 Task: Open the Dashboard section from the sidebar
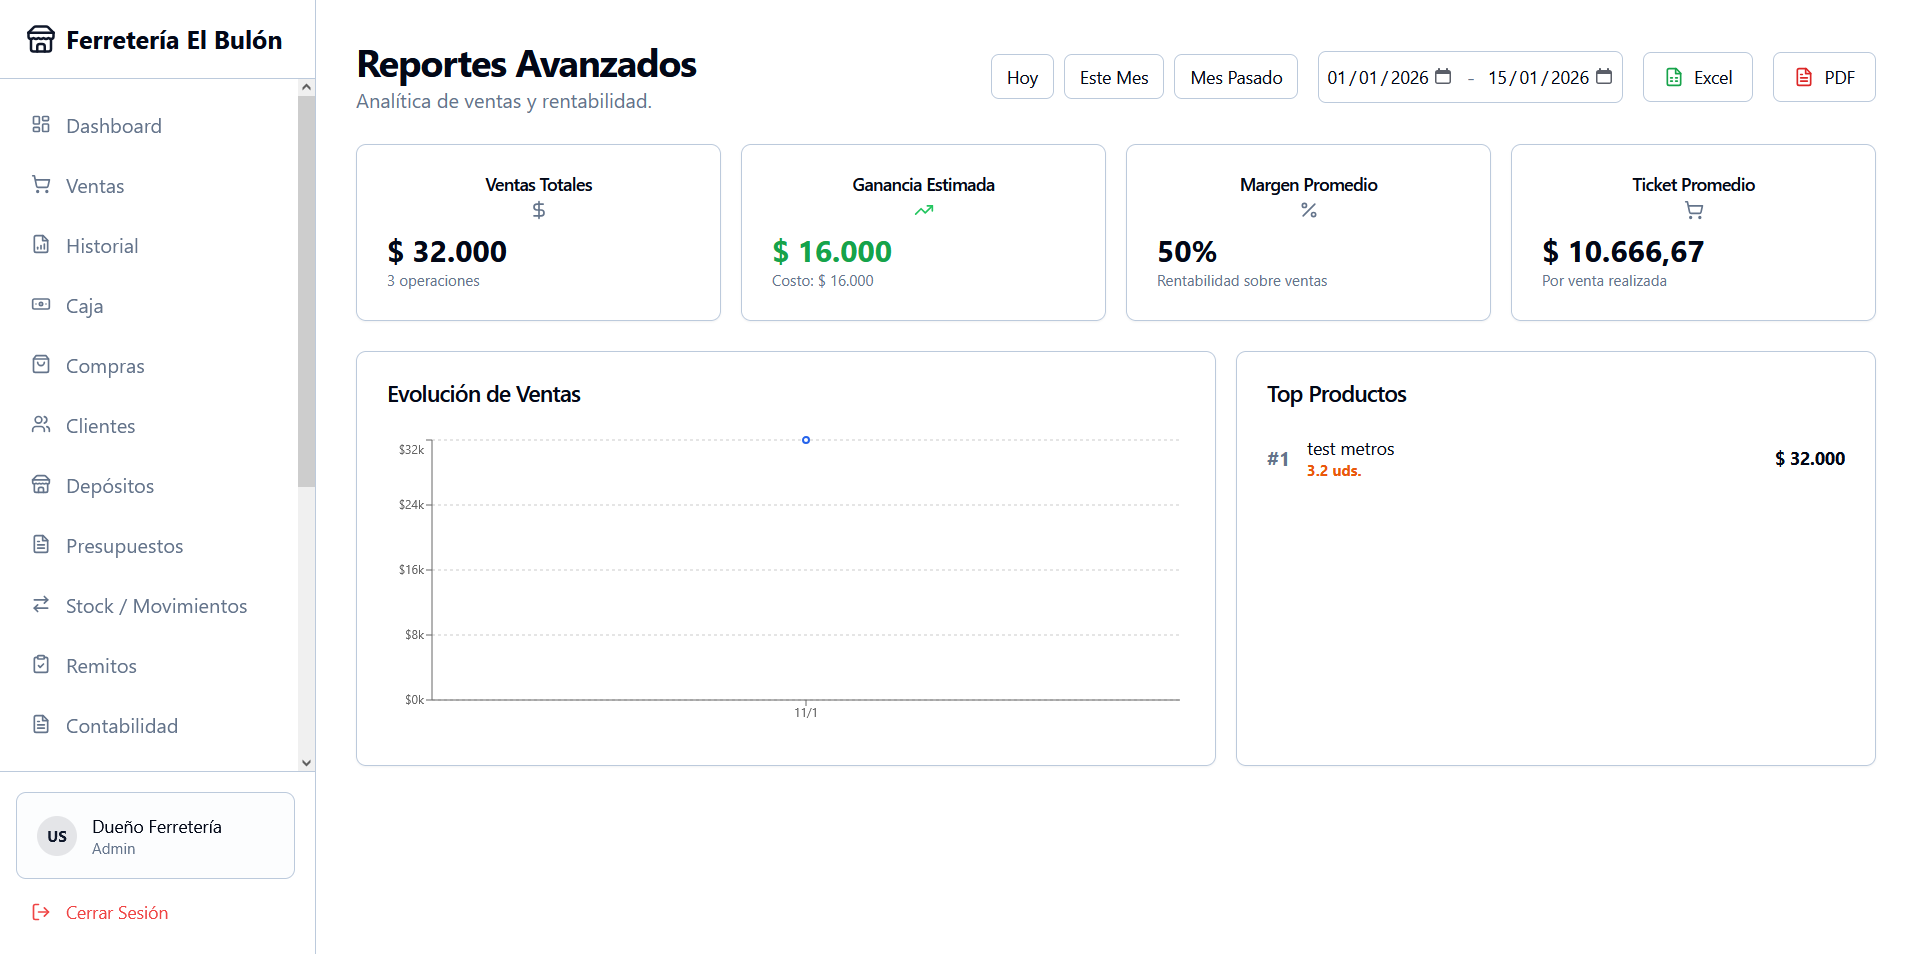[x=112, y=125]
